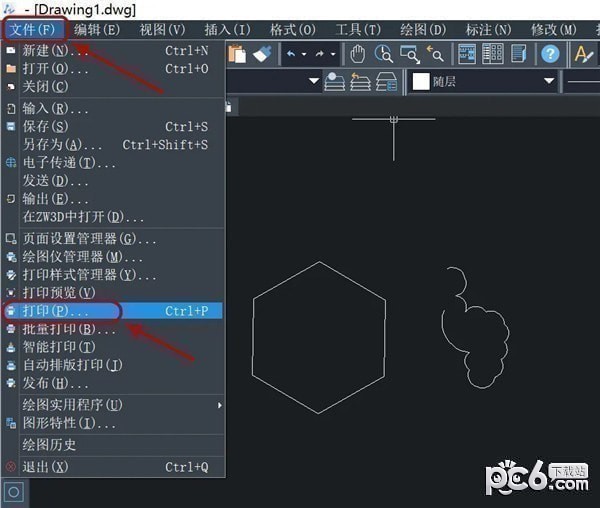Click the Zoom Previous icon

click(x=435, y=54)
